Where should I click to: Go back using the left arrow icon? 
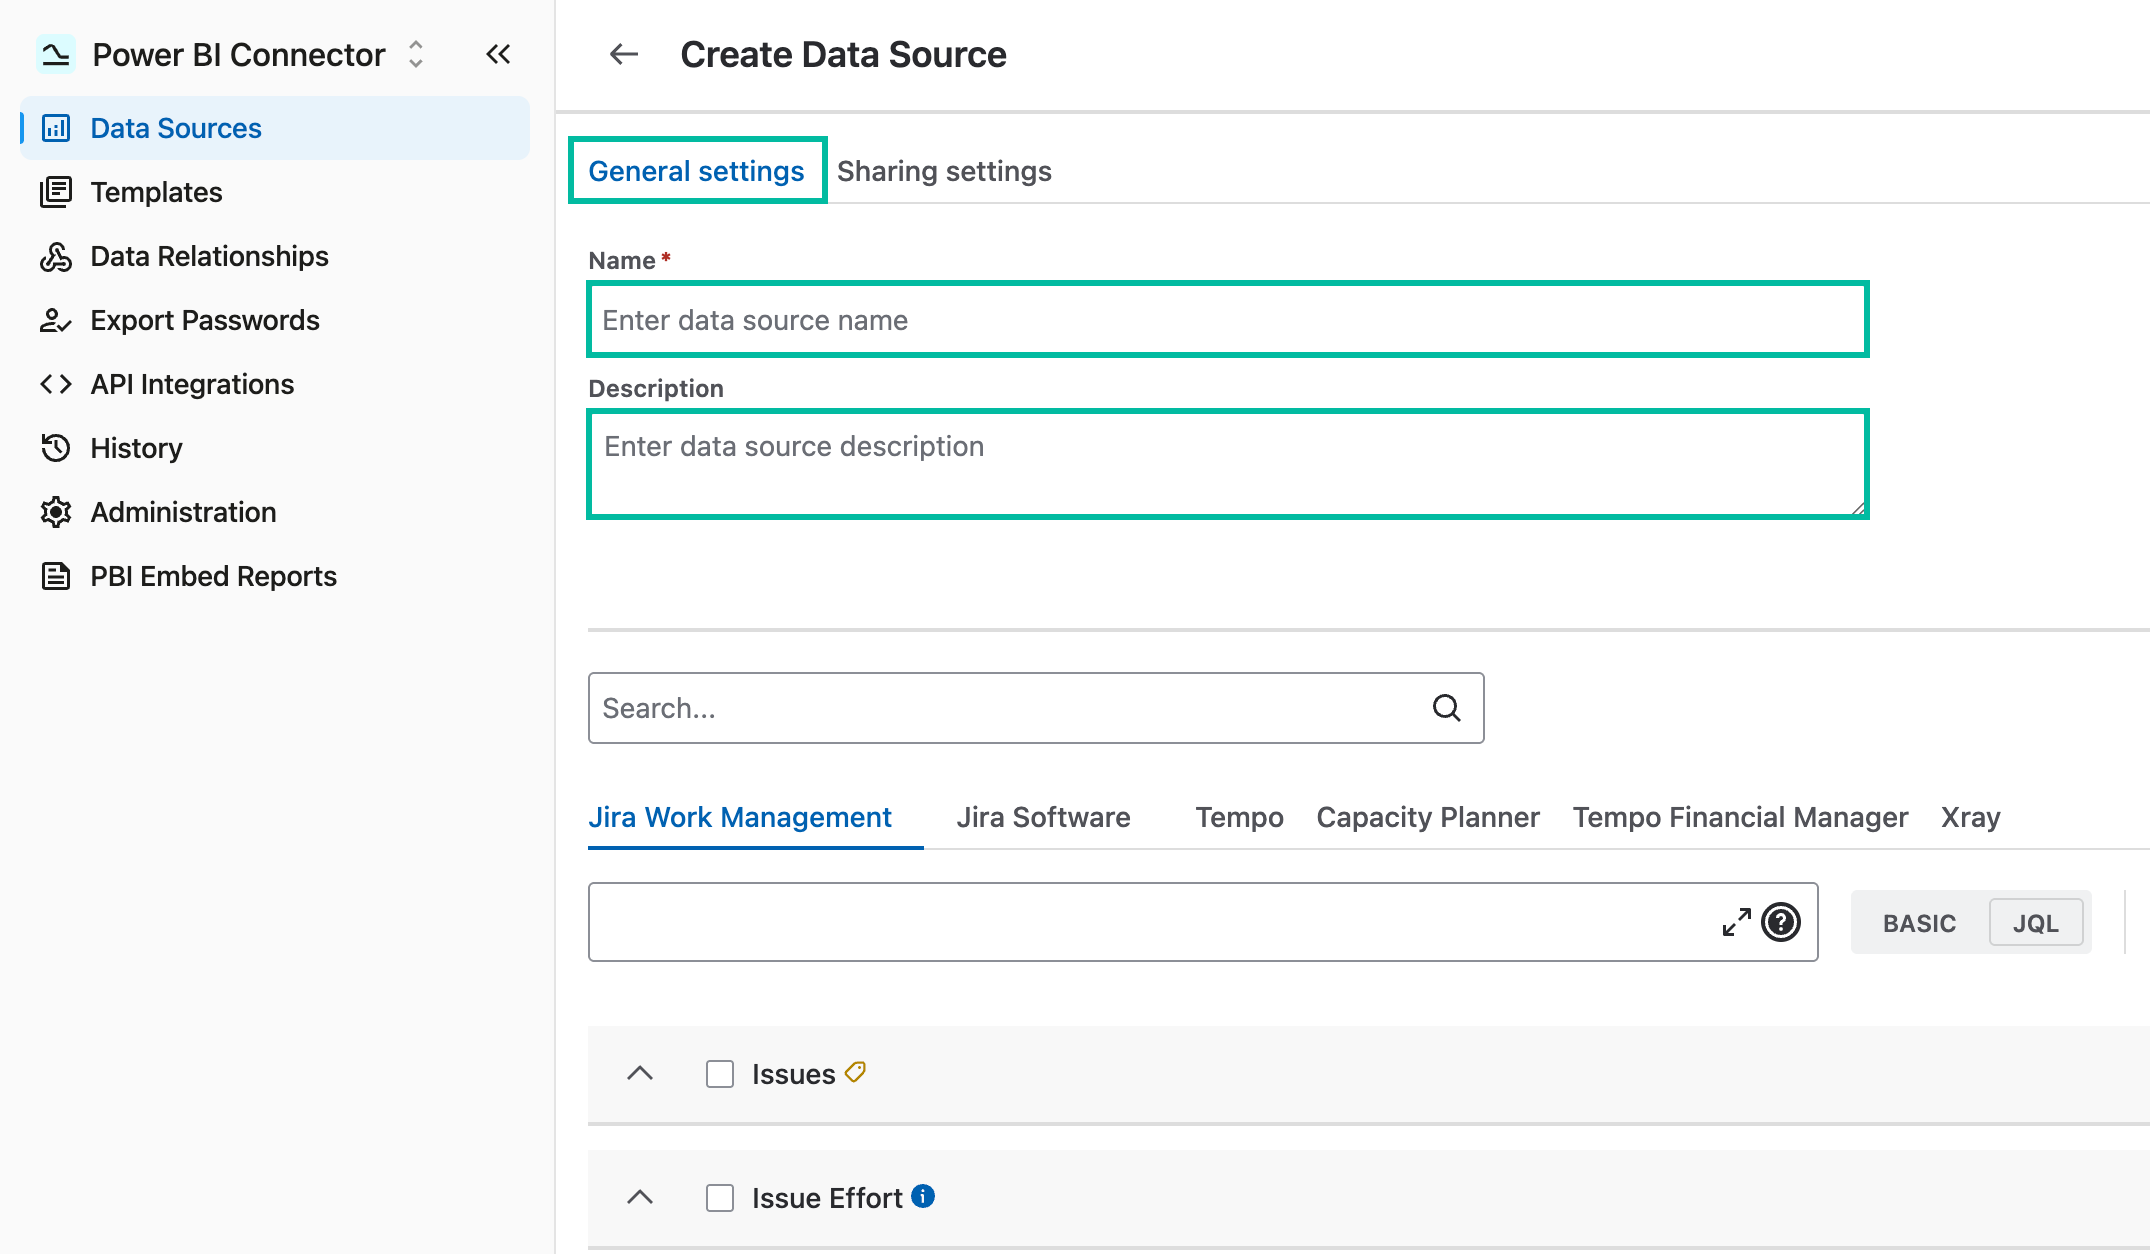(624, 54)
